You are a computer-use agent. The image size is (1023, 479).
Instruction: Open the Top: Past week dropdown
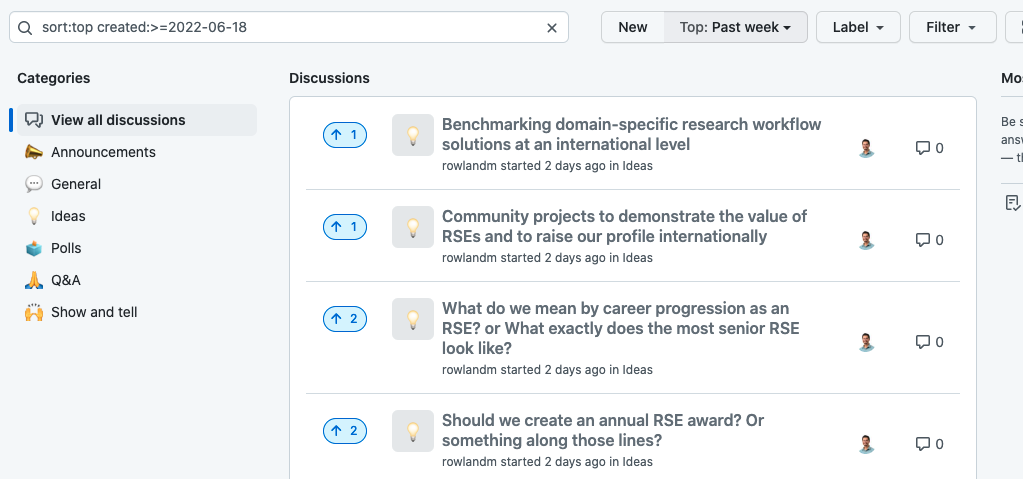pyautogui.click(x=735, y=27)
